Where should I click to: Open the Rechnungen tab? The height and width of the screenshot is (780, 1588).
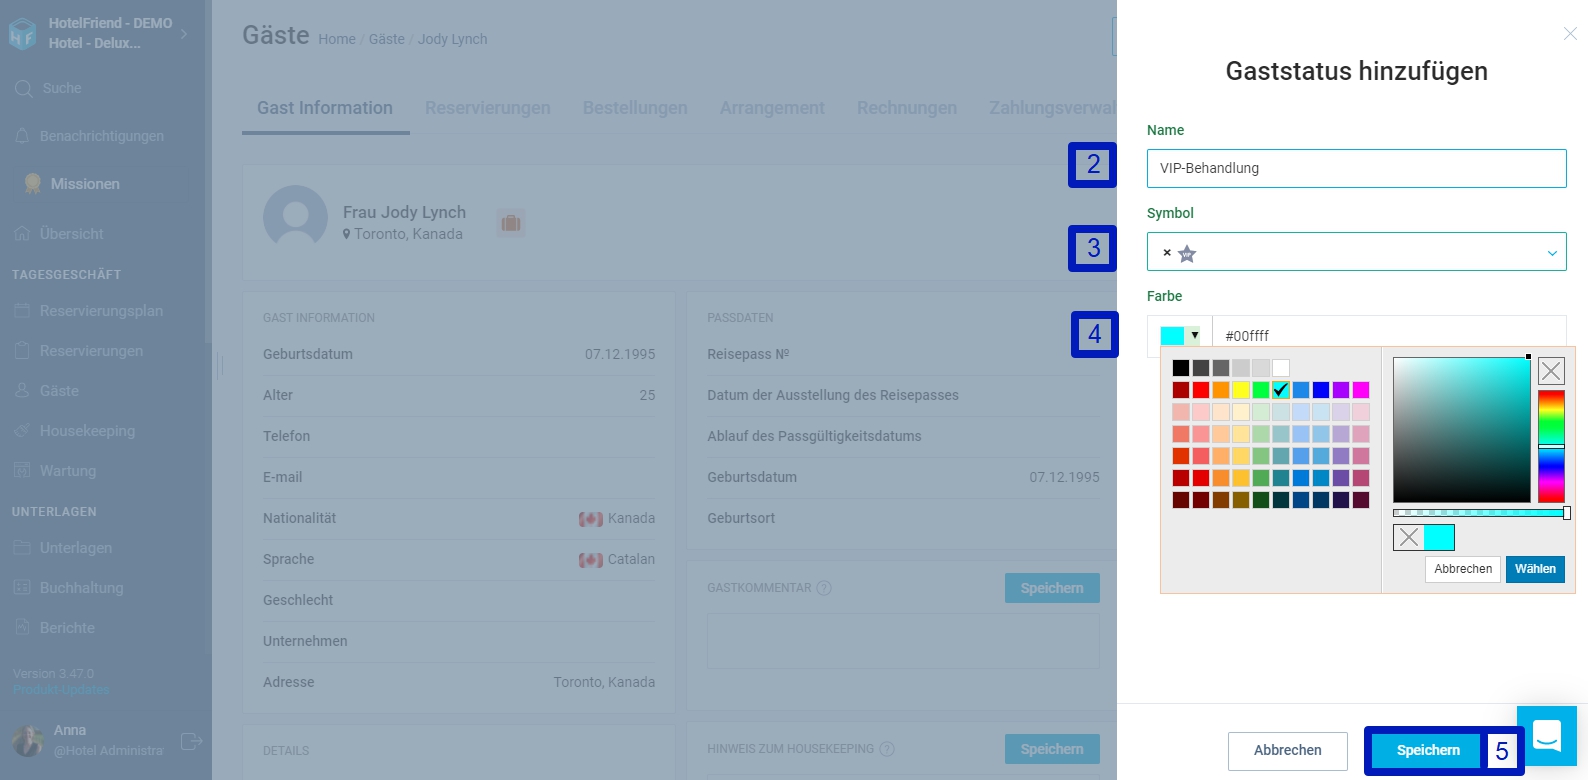pos(906,108)
